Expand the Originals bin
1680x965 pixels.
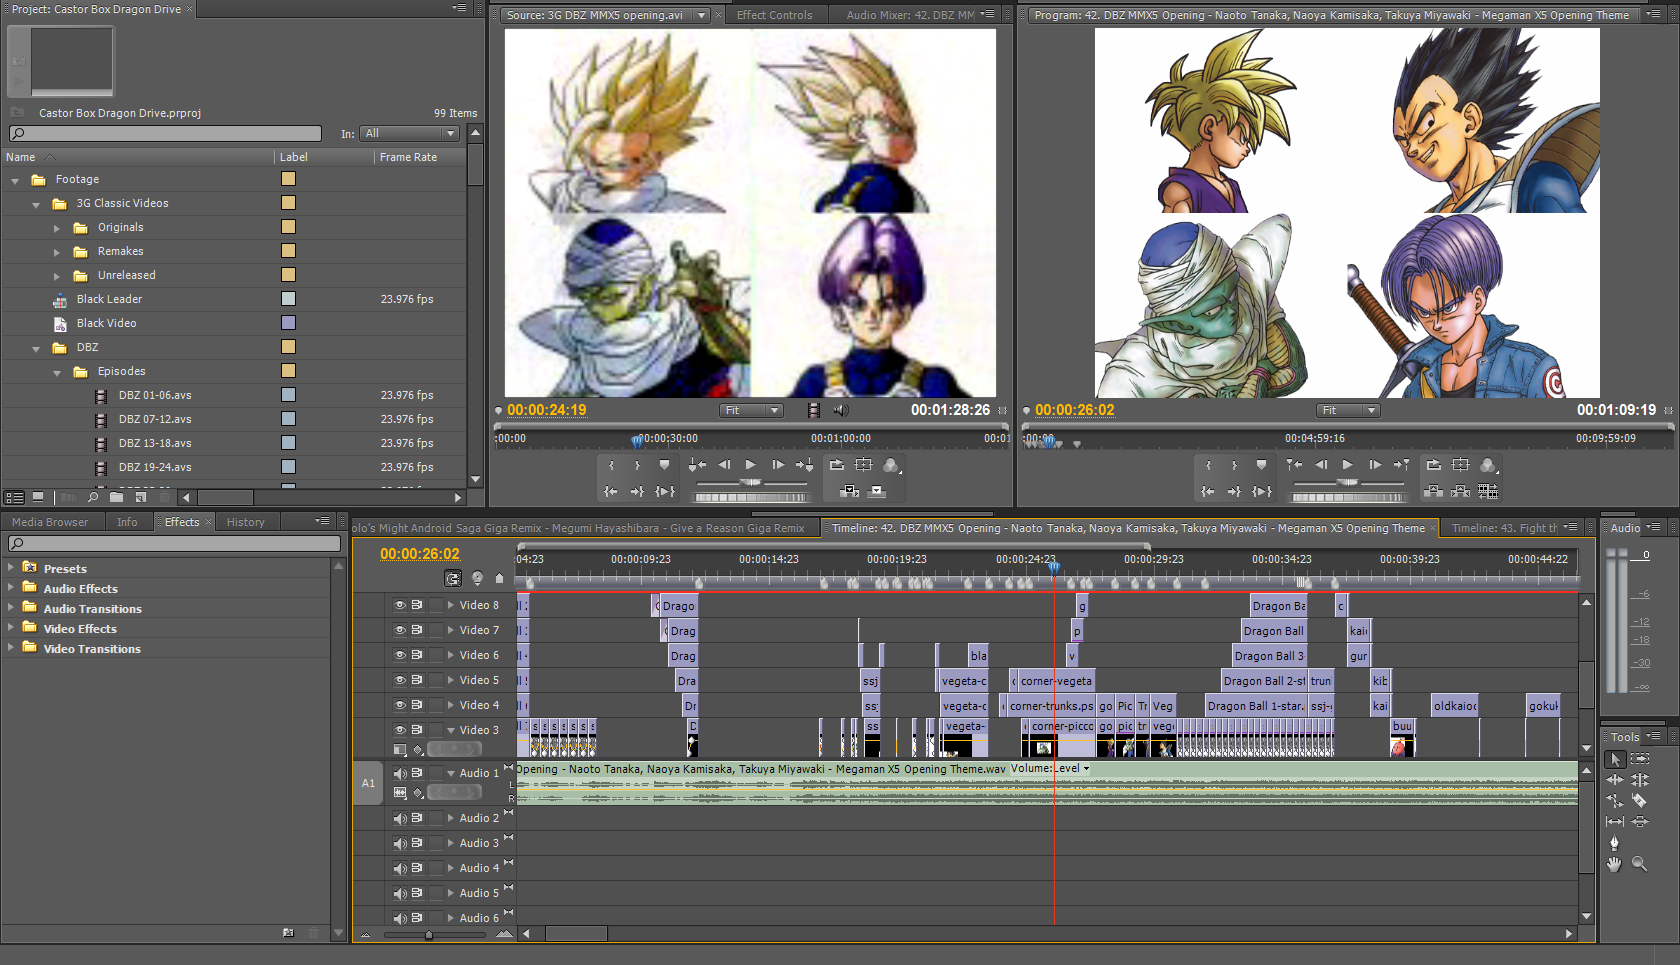(57, 229)
